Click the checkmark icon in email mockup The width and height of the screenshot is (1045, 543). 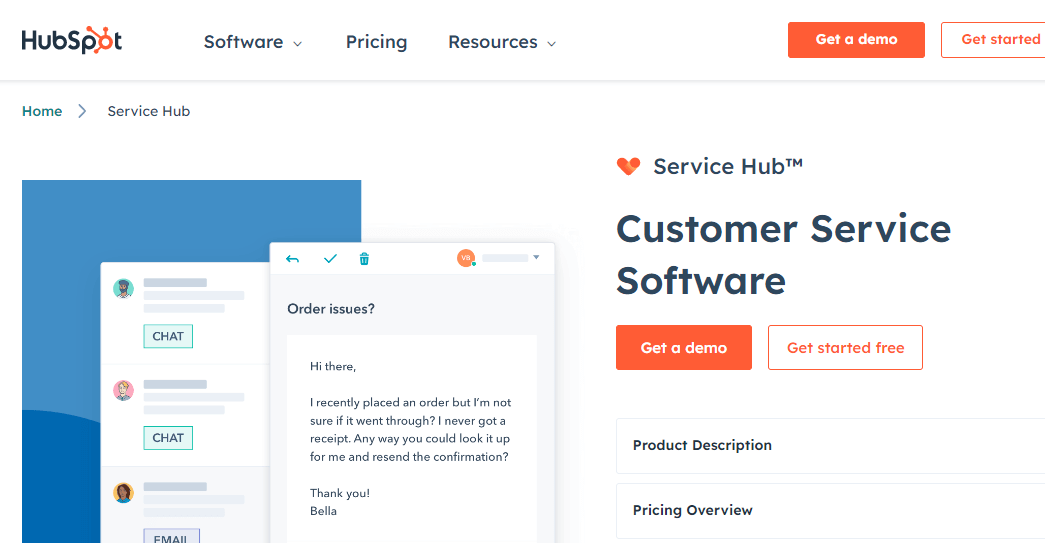click(x=331, y=259)
